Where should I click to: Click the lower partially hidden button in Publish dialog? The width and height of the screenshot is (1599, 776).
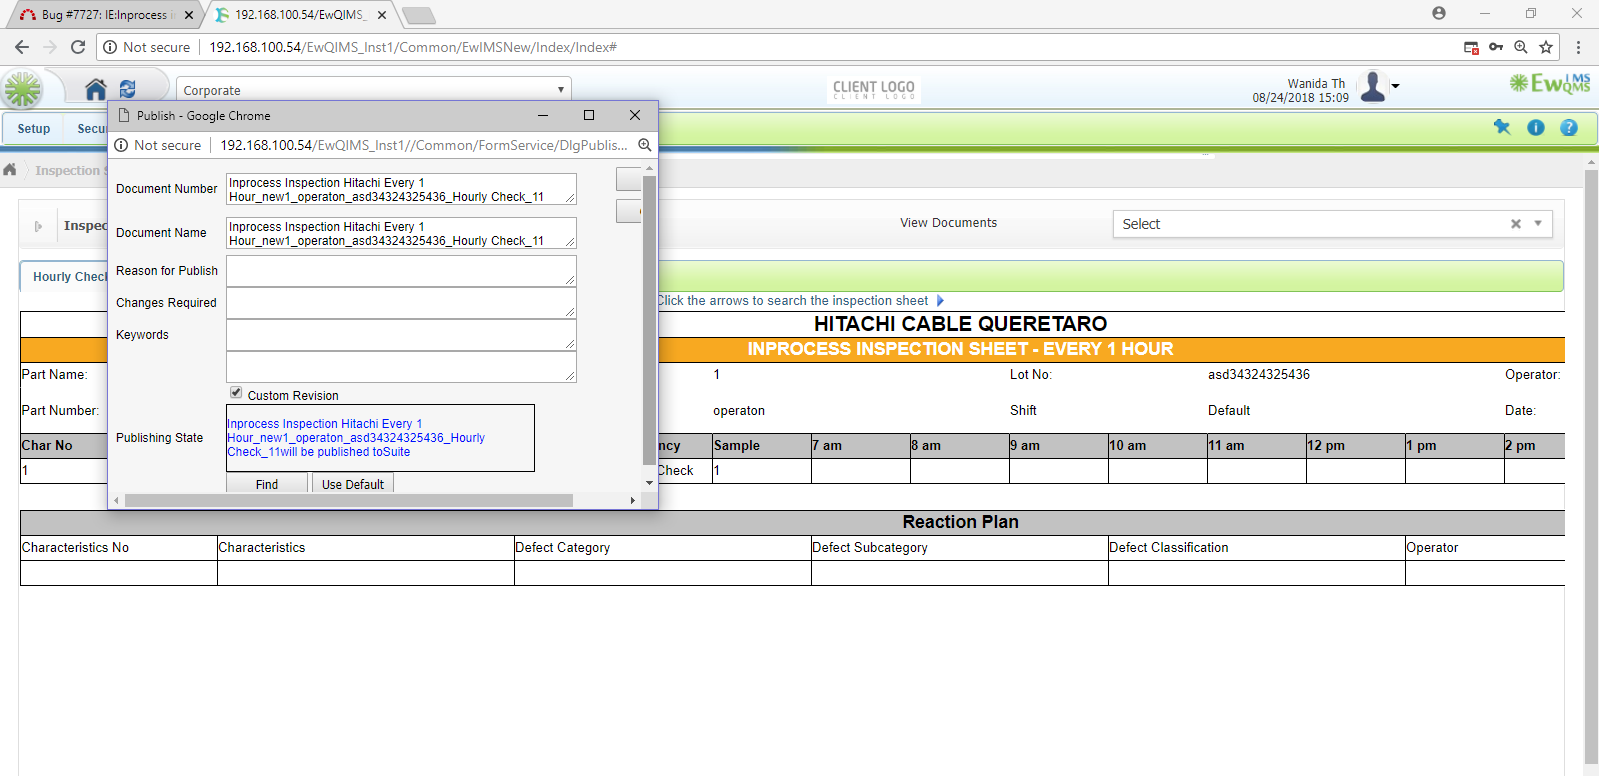[628, 211]
